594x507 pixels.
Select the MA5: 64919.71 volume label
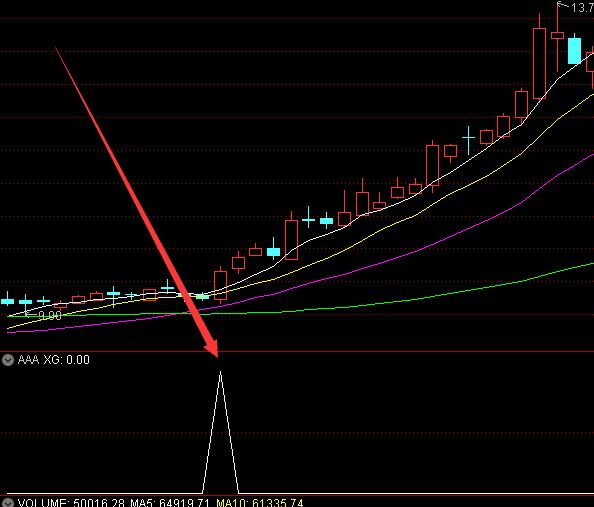tap(170, 503)
